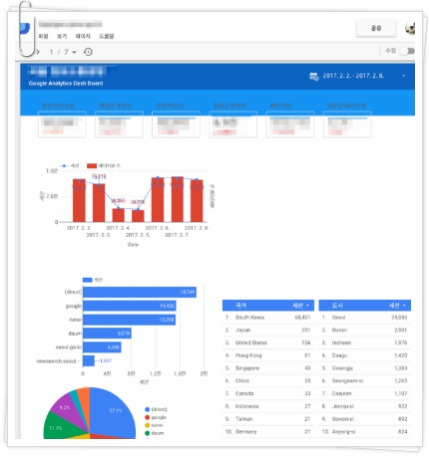Select the Japan row
This screenshot has height=457, width=429.
point(268,330)
